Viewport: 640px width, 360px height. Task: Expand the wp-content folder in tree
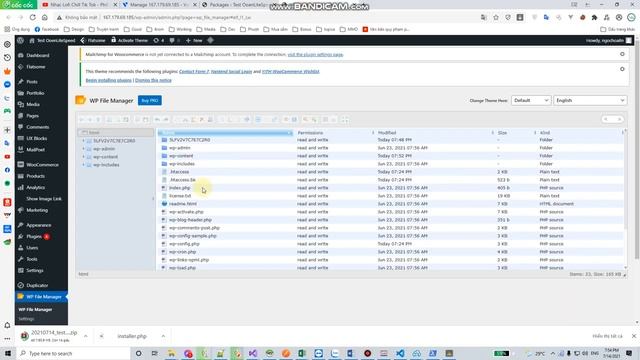click(x=84, y=157)
